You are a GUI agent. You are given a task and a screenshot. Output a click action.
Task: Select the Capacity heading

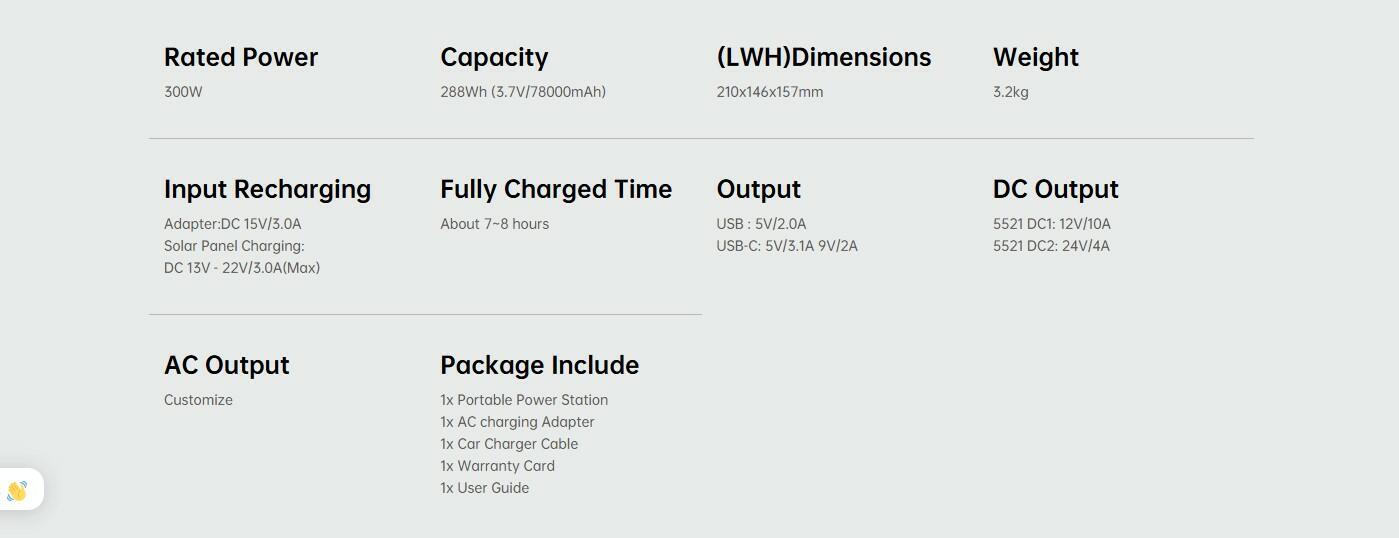pyautogui.click(x=494, y=57)
